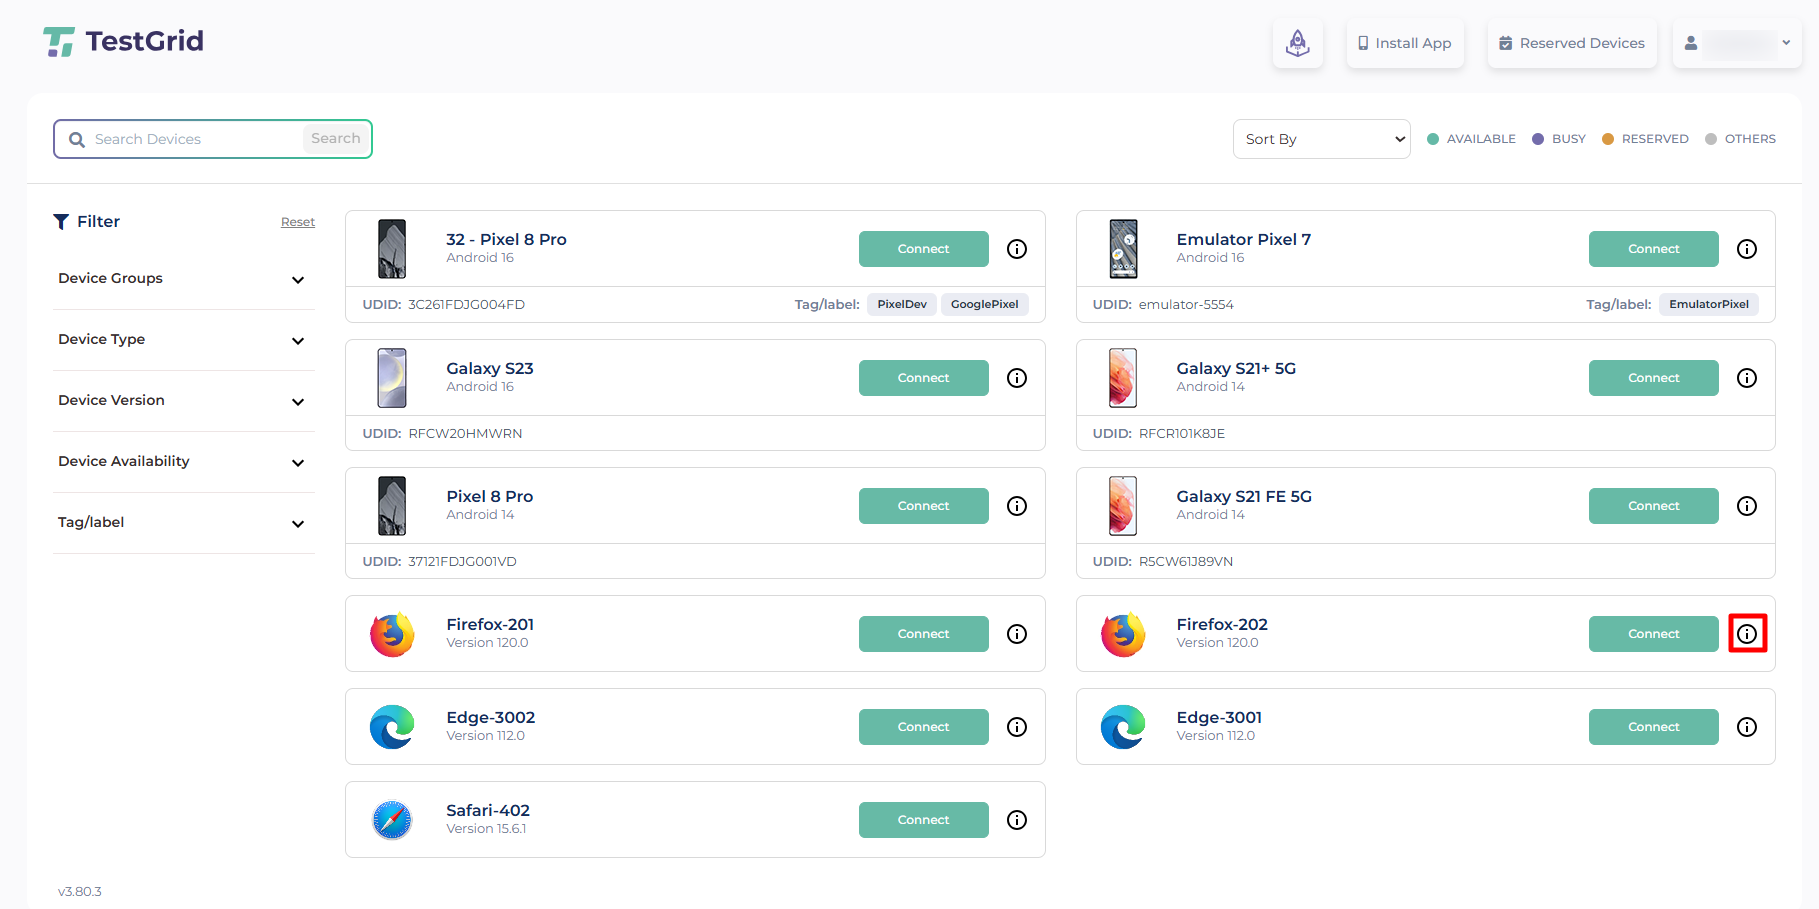Viewport: 1819px width, 909px height.
Task: Open info for Safari-402 browser
Action: pos(1016,820)
